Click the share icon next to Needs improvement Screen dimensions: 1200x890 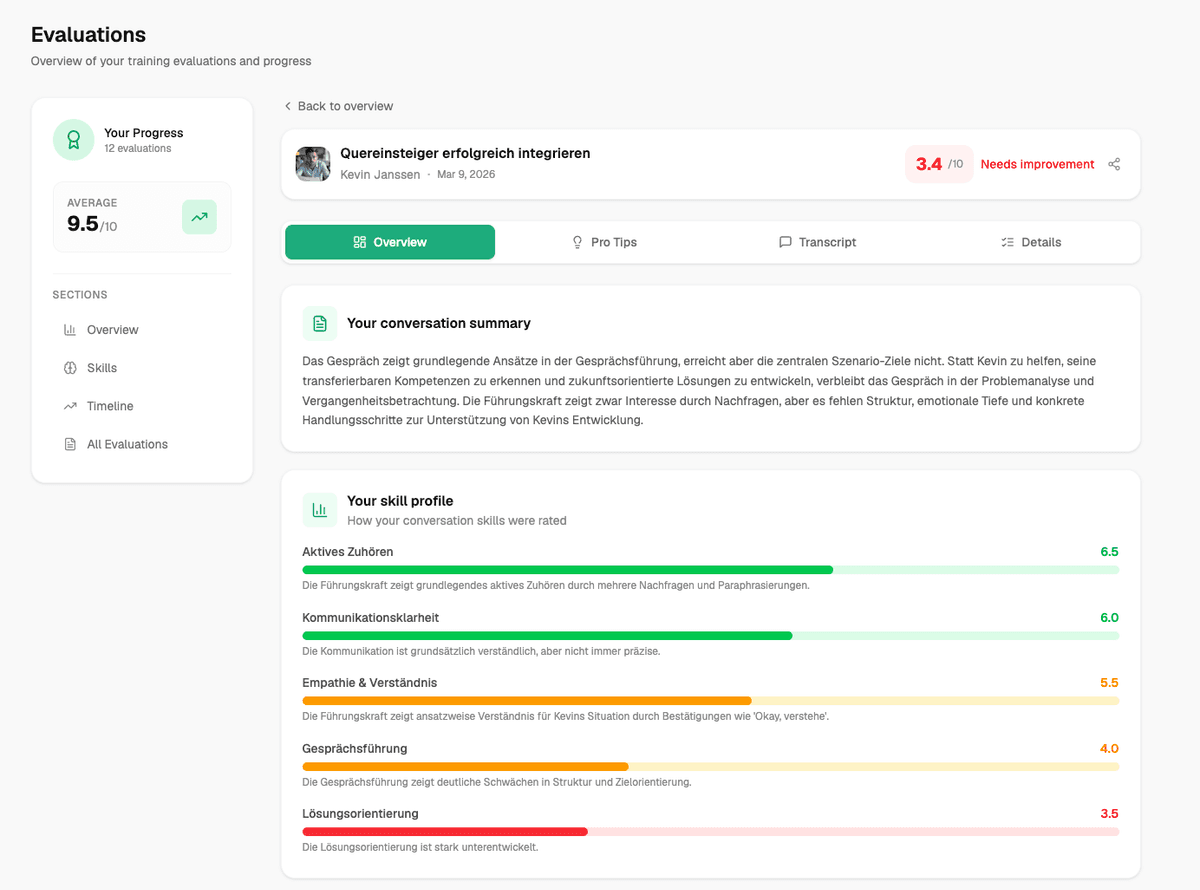coord(1114,164)
